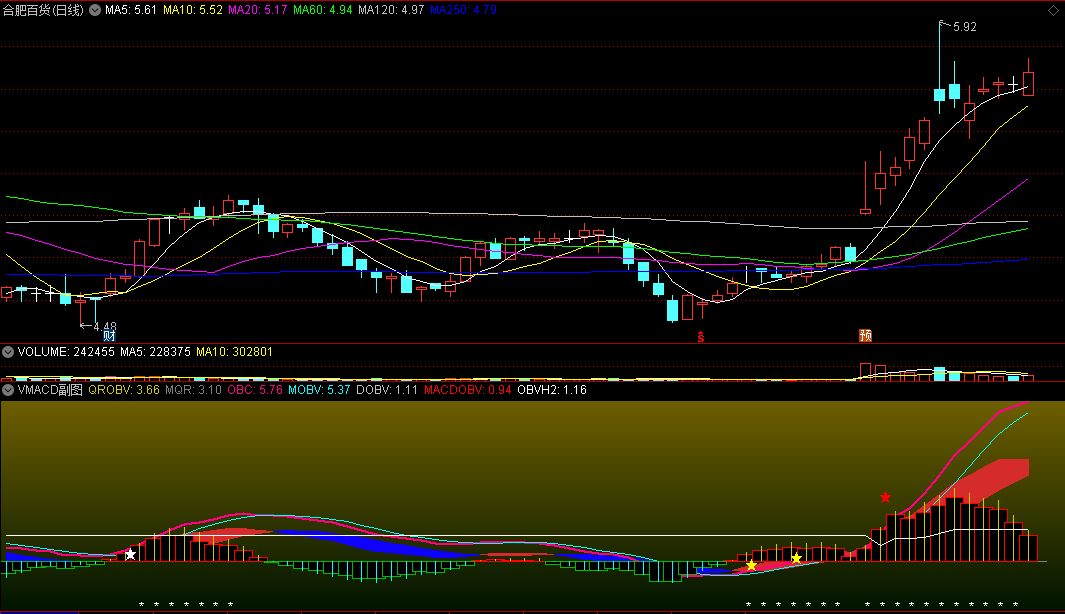
Task: Click the yellow MA10: 5.52 label
Action: click(193, 10)
